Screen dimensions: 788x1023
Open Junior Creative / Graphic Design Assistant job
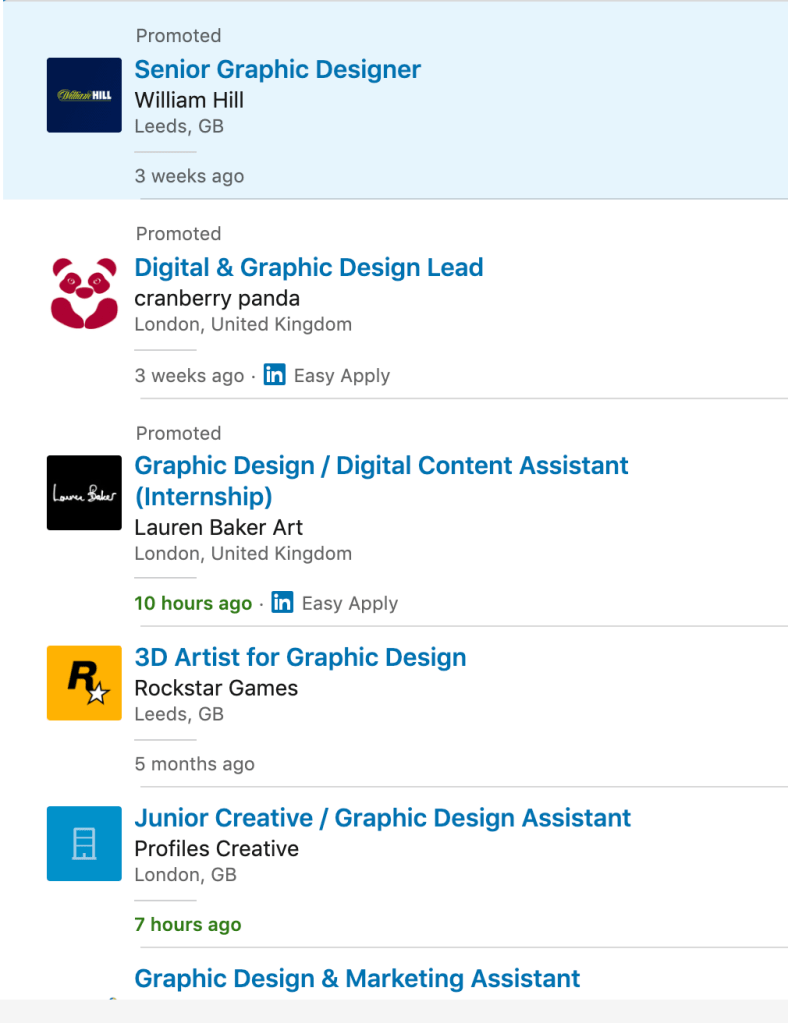coord(382,818)
